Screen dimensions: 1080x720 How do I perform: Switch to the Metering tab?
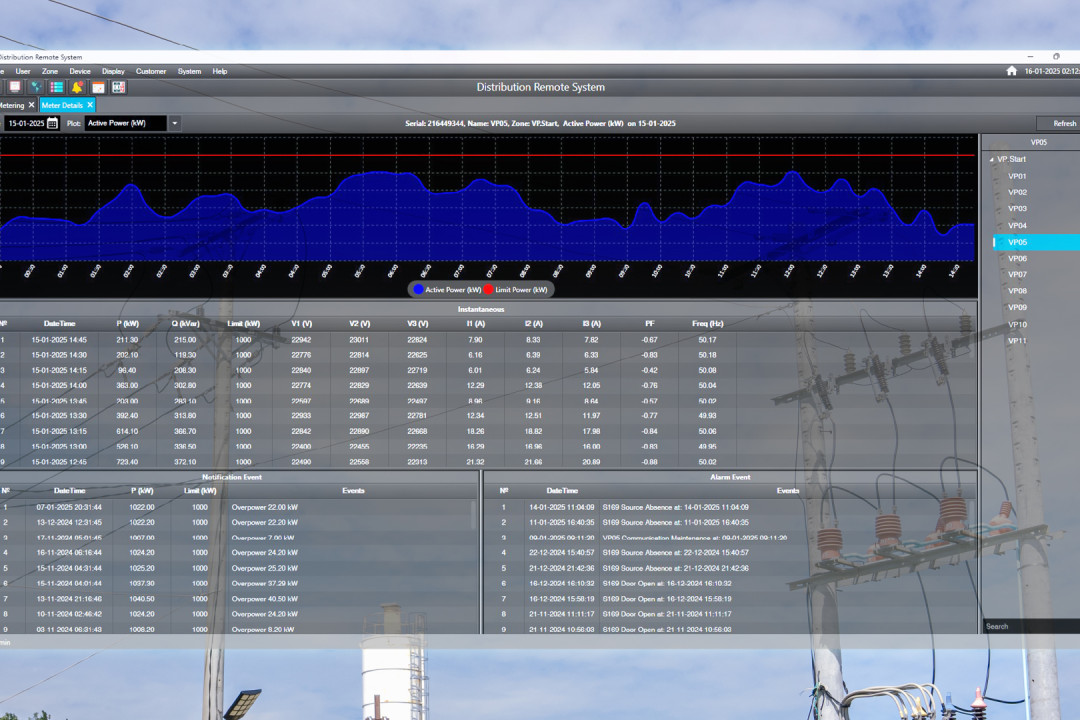[x=12, y=104]
